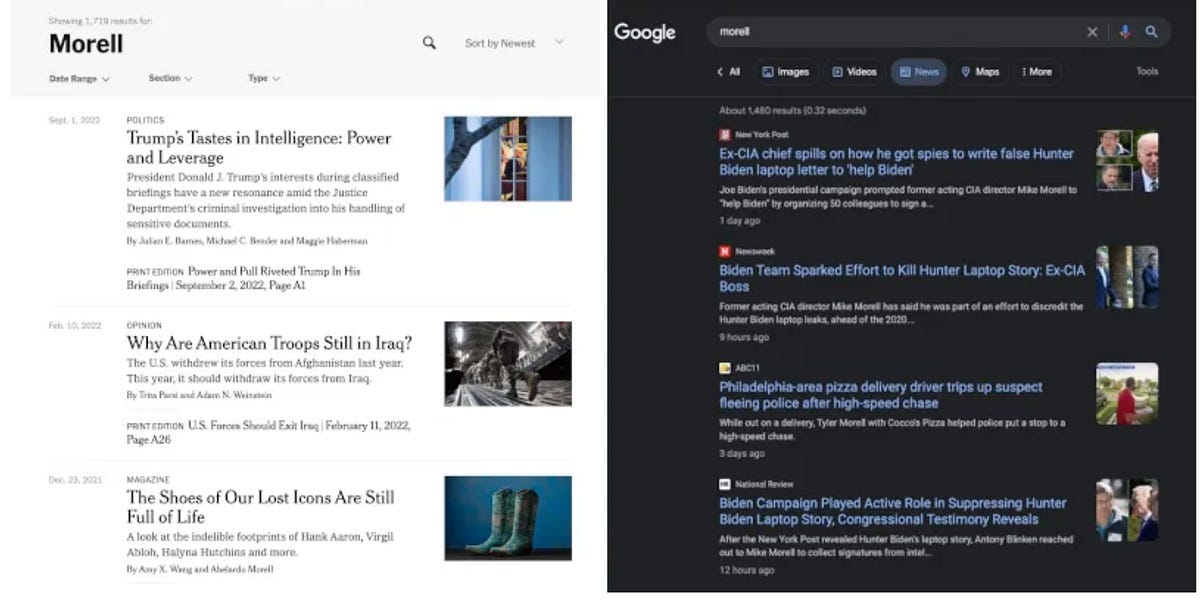Open ABC11 Philadelphia pizza delivery driver result

(881, 395)
